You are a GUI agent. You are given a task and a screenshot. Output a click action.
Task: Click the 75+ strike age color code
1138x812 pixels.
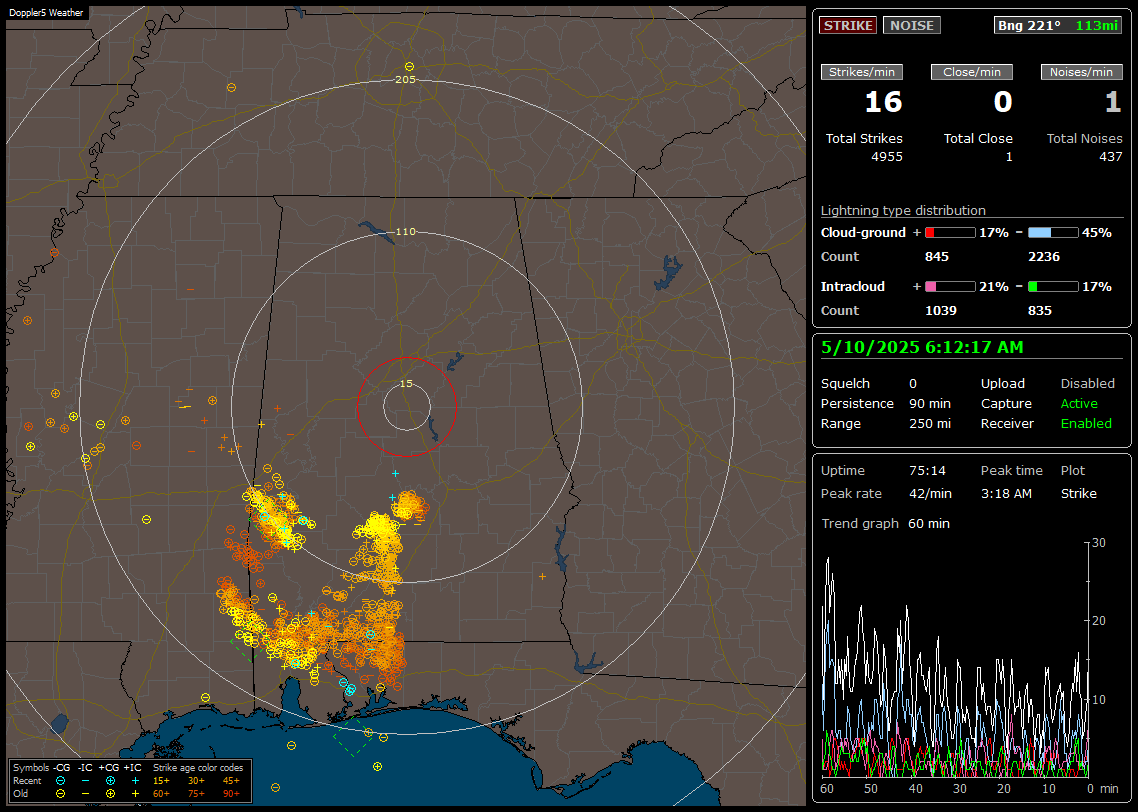tap(196, 794)
